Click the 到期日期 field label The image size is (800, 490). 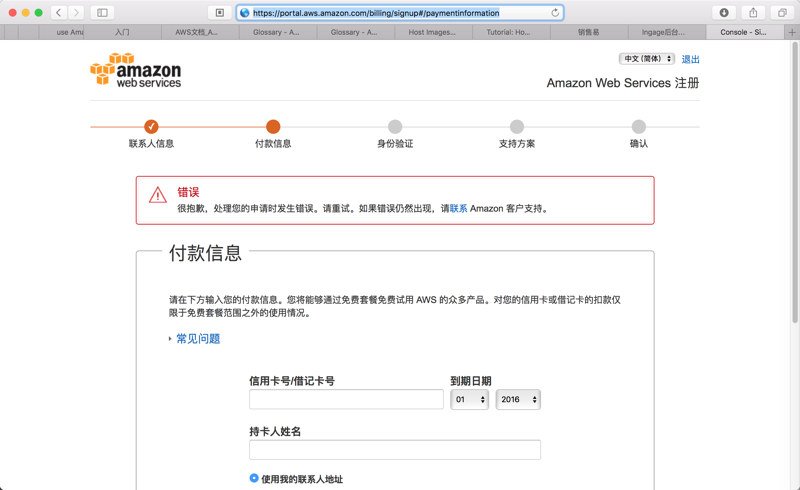pos(471,381)
